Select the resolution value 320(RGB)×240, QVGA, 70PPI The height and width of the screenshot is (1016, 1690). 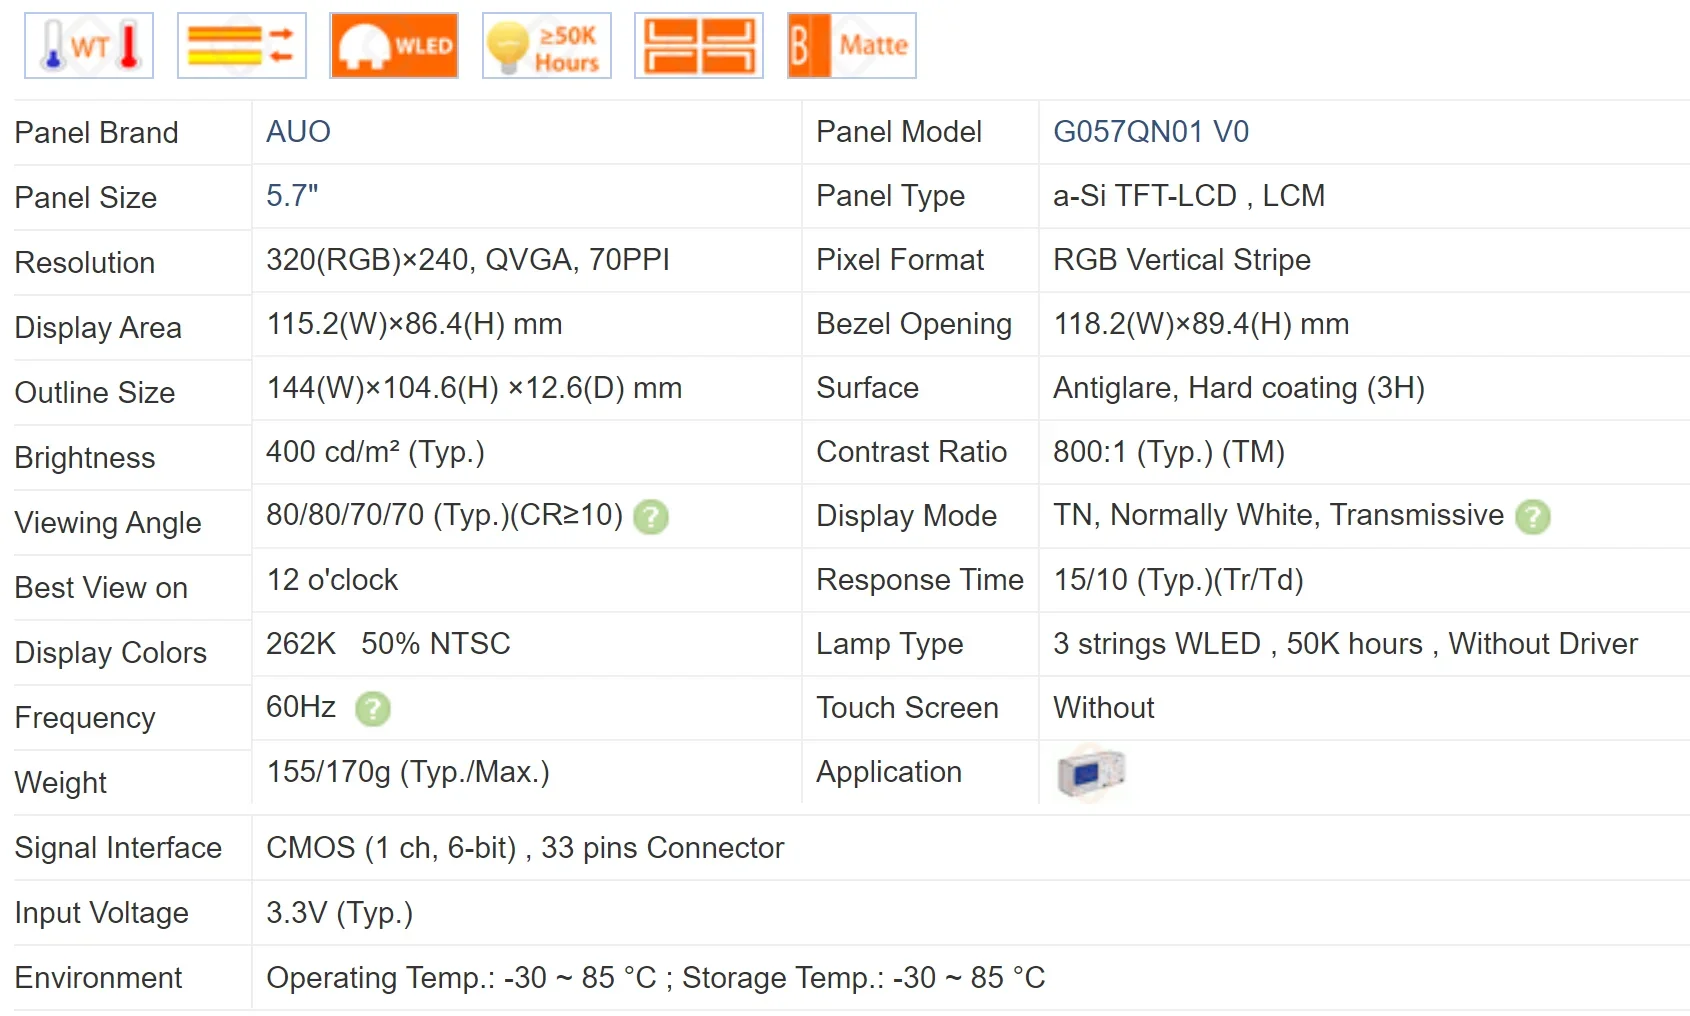(468, 260)
